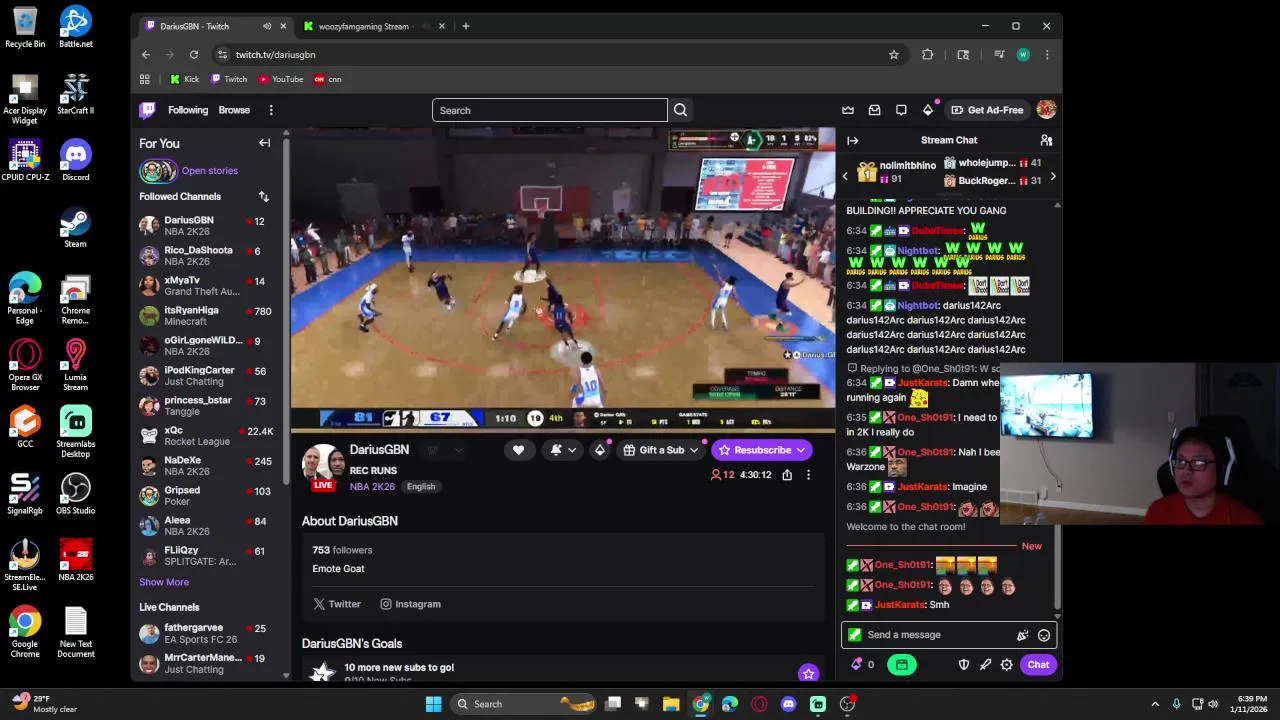Open fathergarvee live channel

pyautogui.click(x=206, y=633)
